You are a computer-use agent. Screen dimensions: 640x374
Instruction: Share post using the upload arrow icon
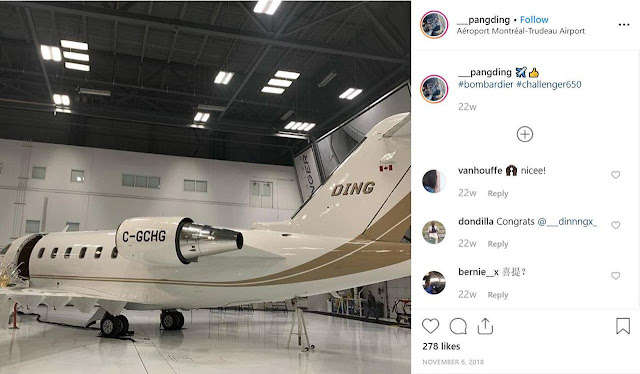click(x=485, y=326)
